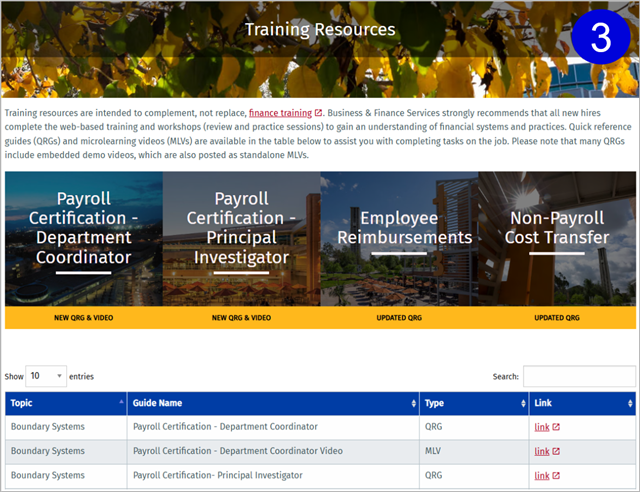Click UPDATED QRG under Employee Reimbursements

[399, 318]
